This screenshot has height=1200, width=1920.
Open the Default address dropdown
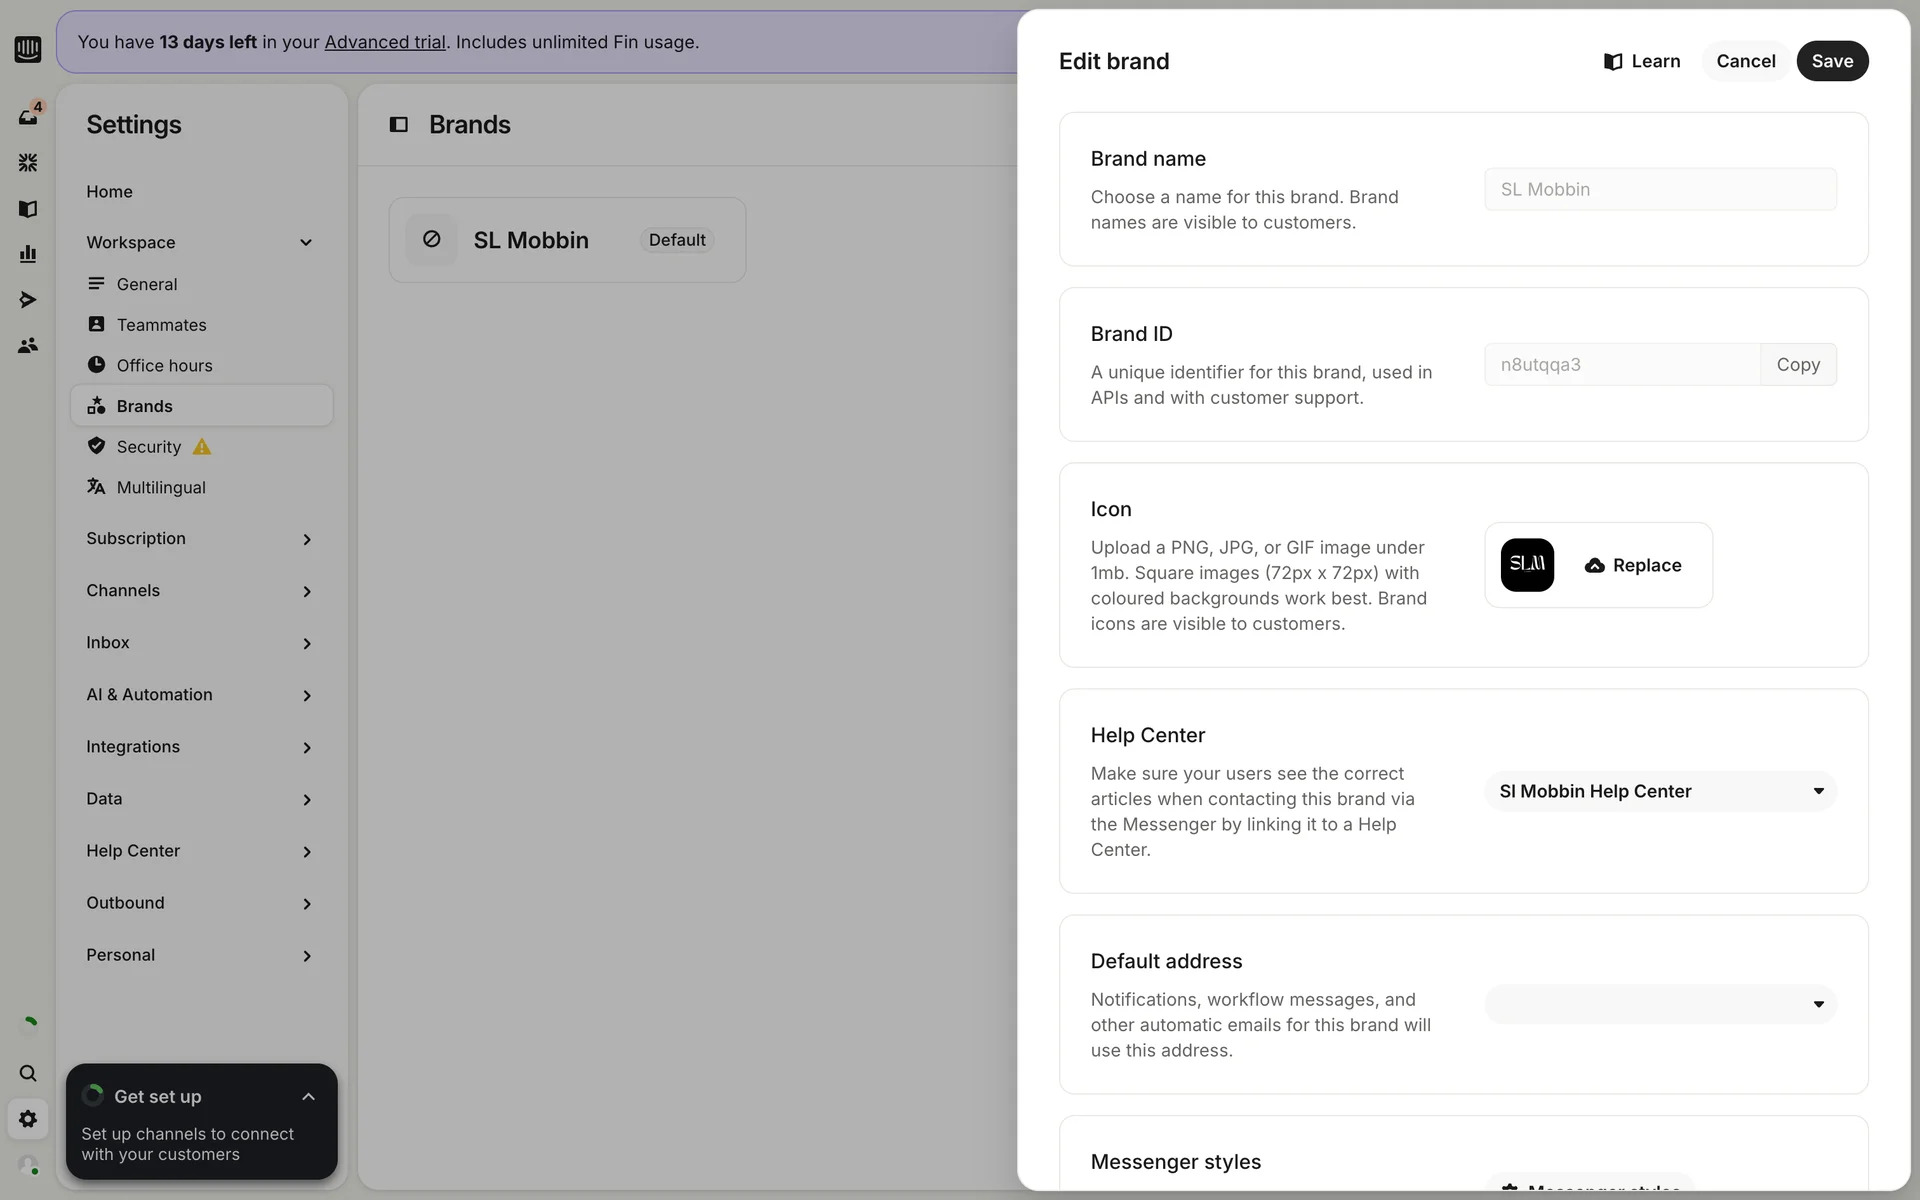tap(1660, 1004)
